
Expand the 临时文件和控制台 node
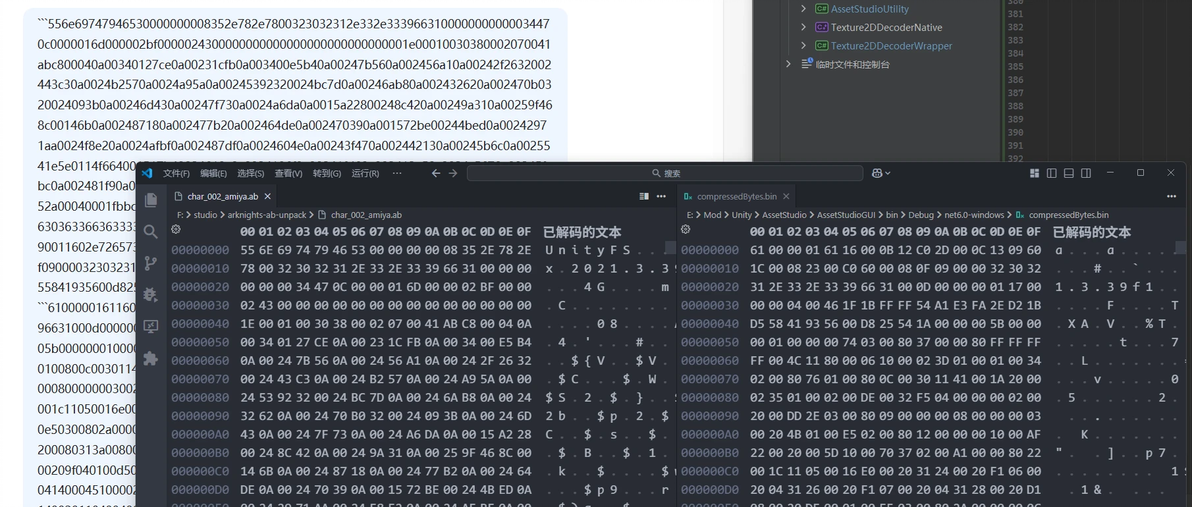tap(790, 64)
